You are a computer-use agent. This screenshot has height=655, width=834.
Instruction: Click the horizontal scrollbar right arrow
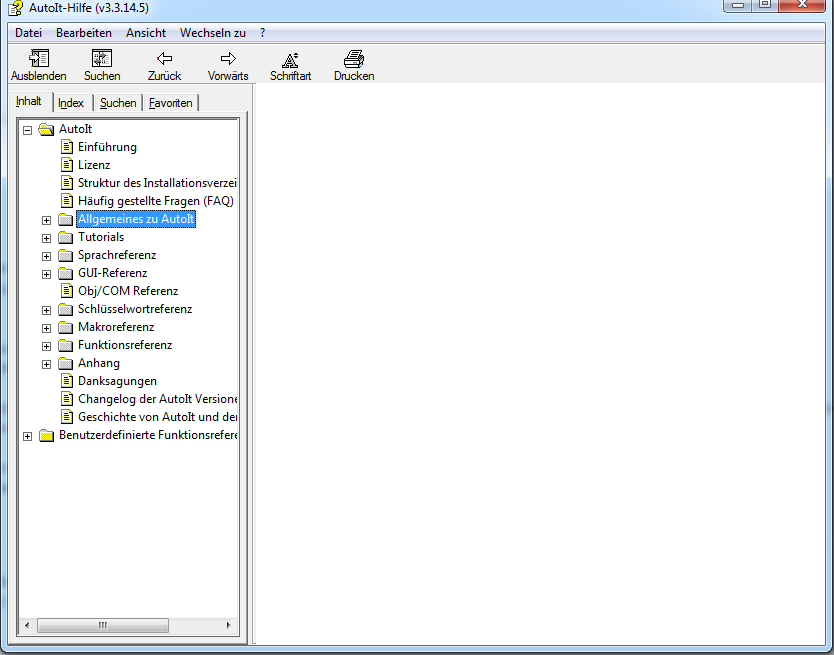click(x=231, y=626)
